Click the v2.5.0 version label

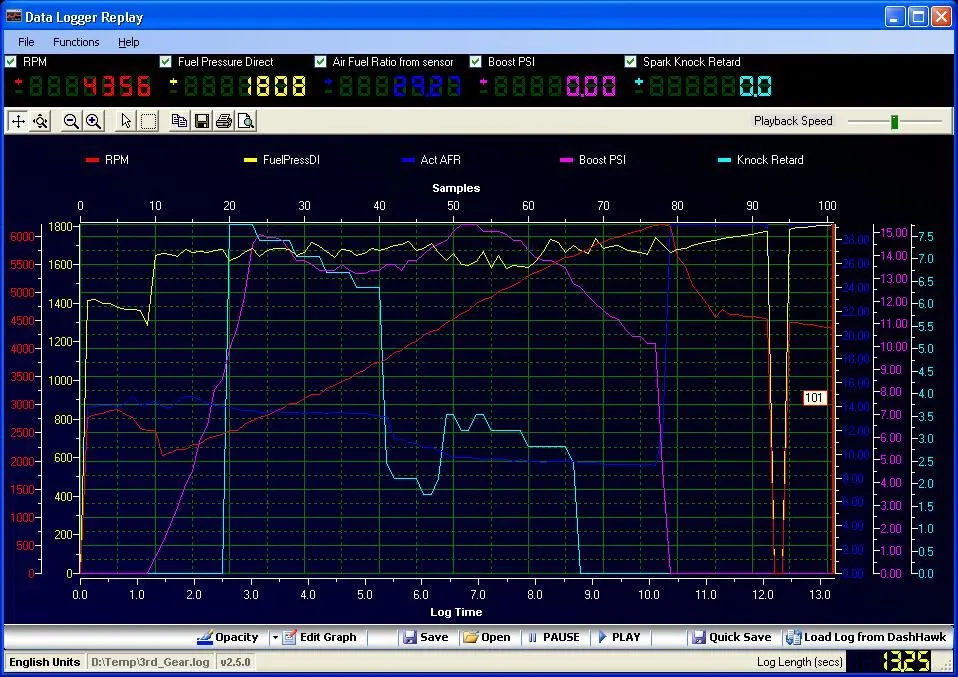click(235, 662)
